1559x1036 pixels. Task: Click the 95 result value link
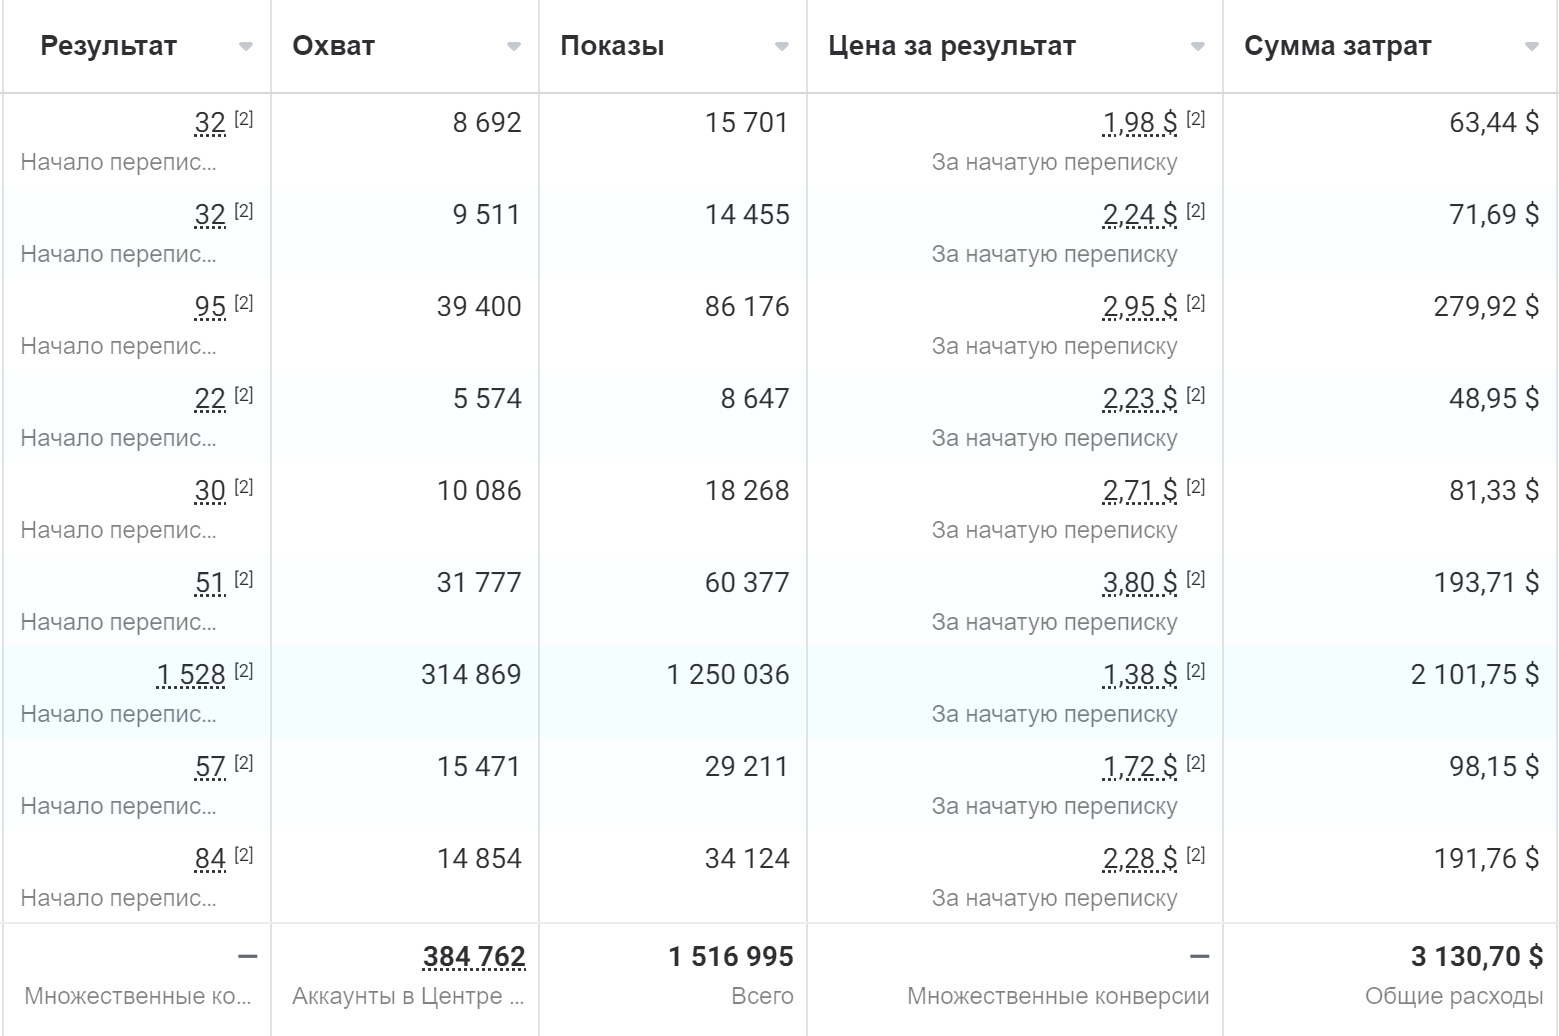point(210,307)
